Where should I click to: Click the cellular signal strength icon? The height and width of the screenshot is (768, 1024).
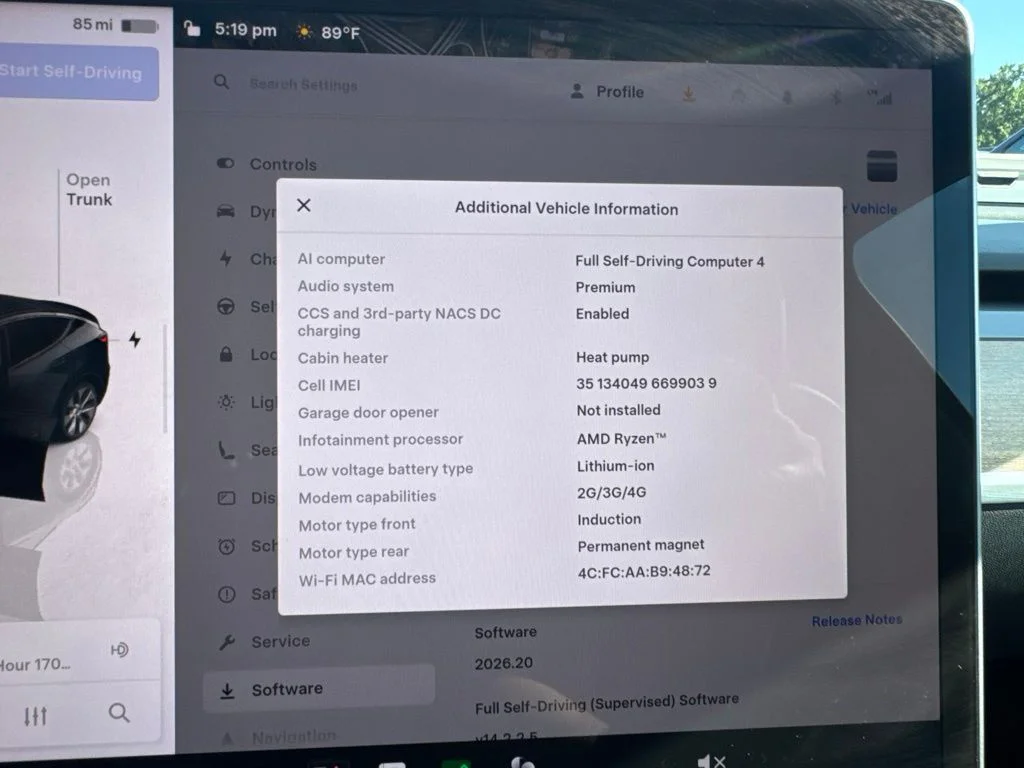coord(881,97)
